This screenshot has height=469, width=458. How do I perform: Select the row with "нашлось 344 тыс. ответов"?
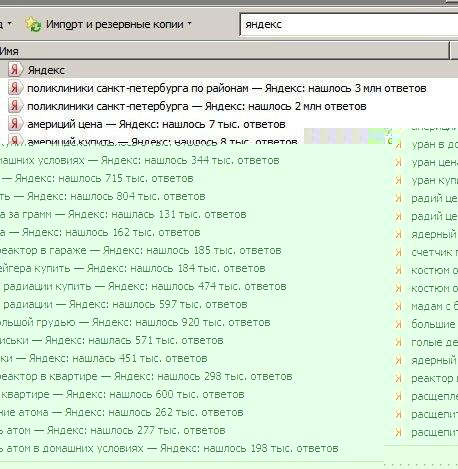[140, 160]
